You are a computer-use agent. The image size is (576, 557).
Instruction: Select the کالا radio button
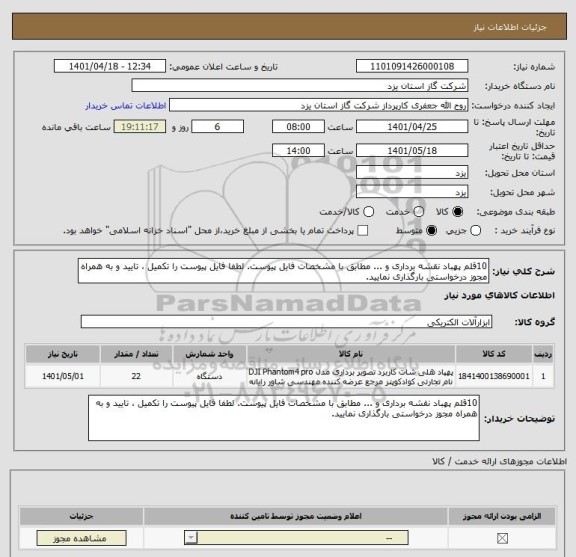coord(458,212)
